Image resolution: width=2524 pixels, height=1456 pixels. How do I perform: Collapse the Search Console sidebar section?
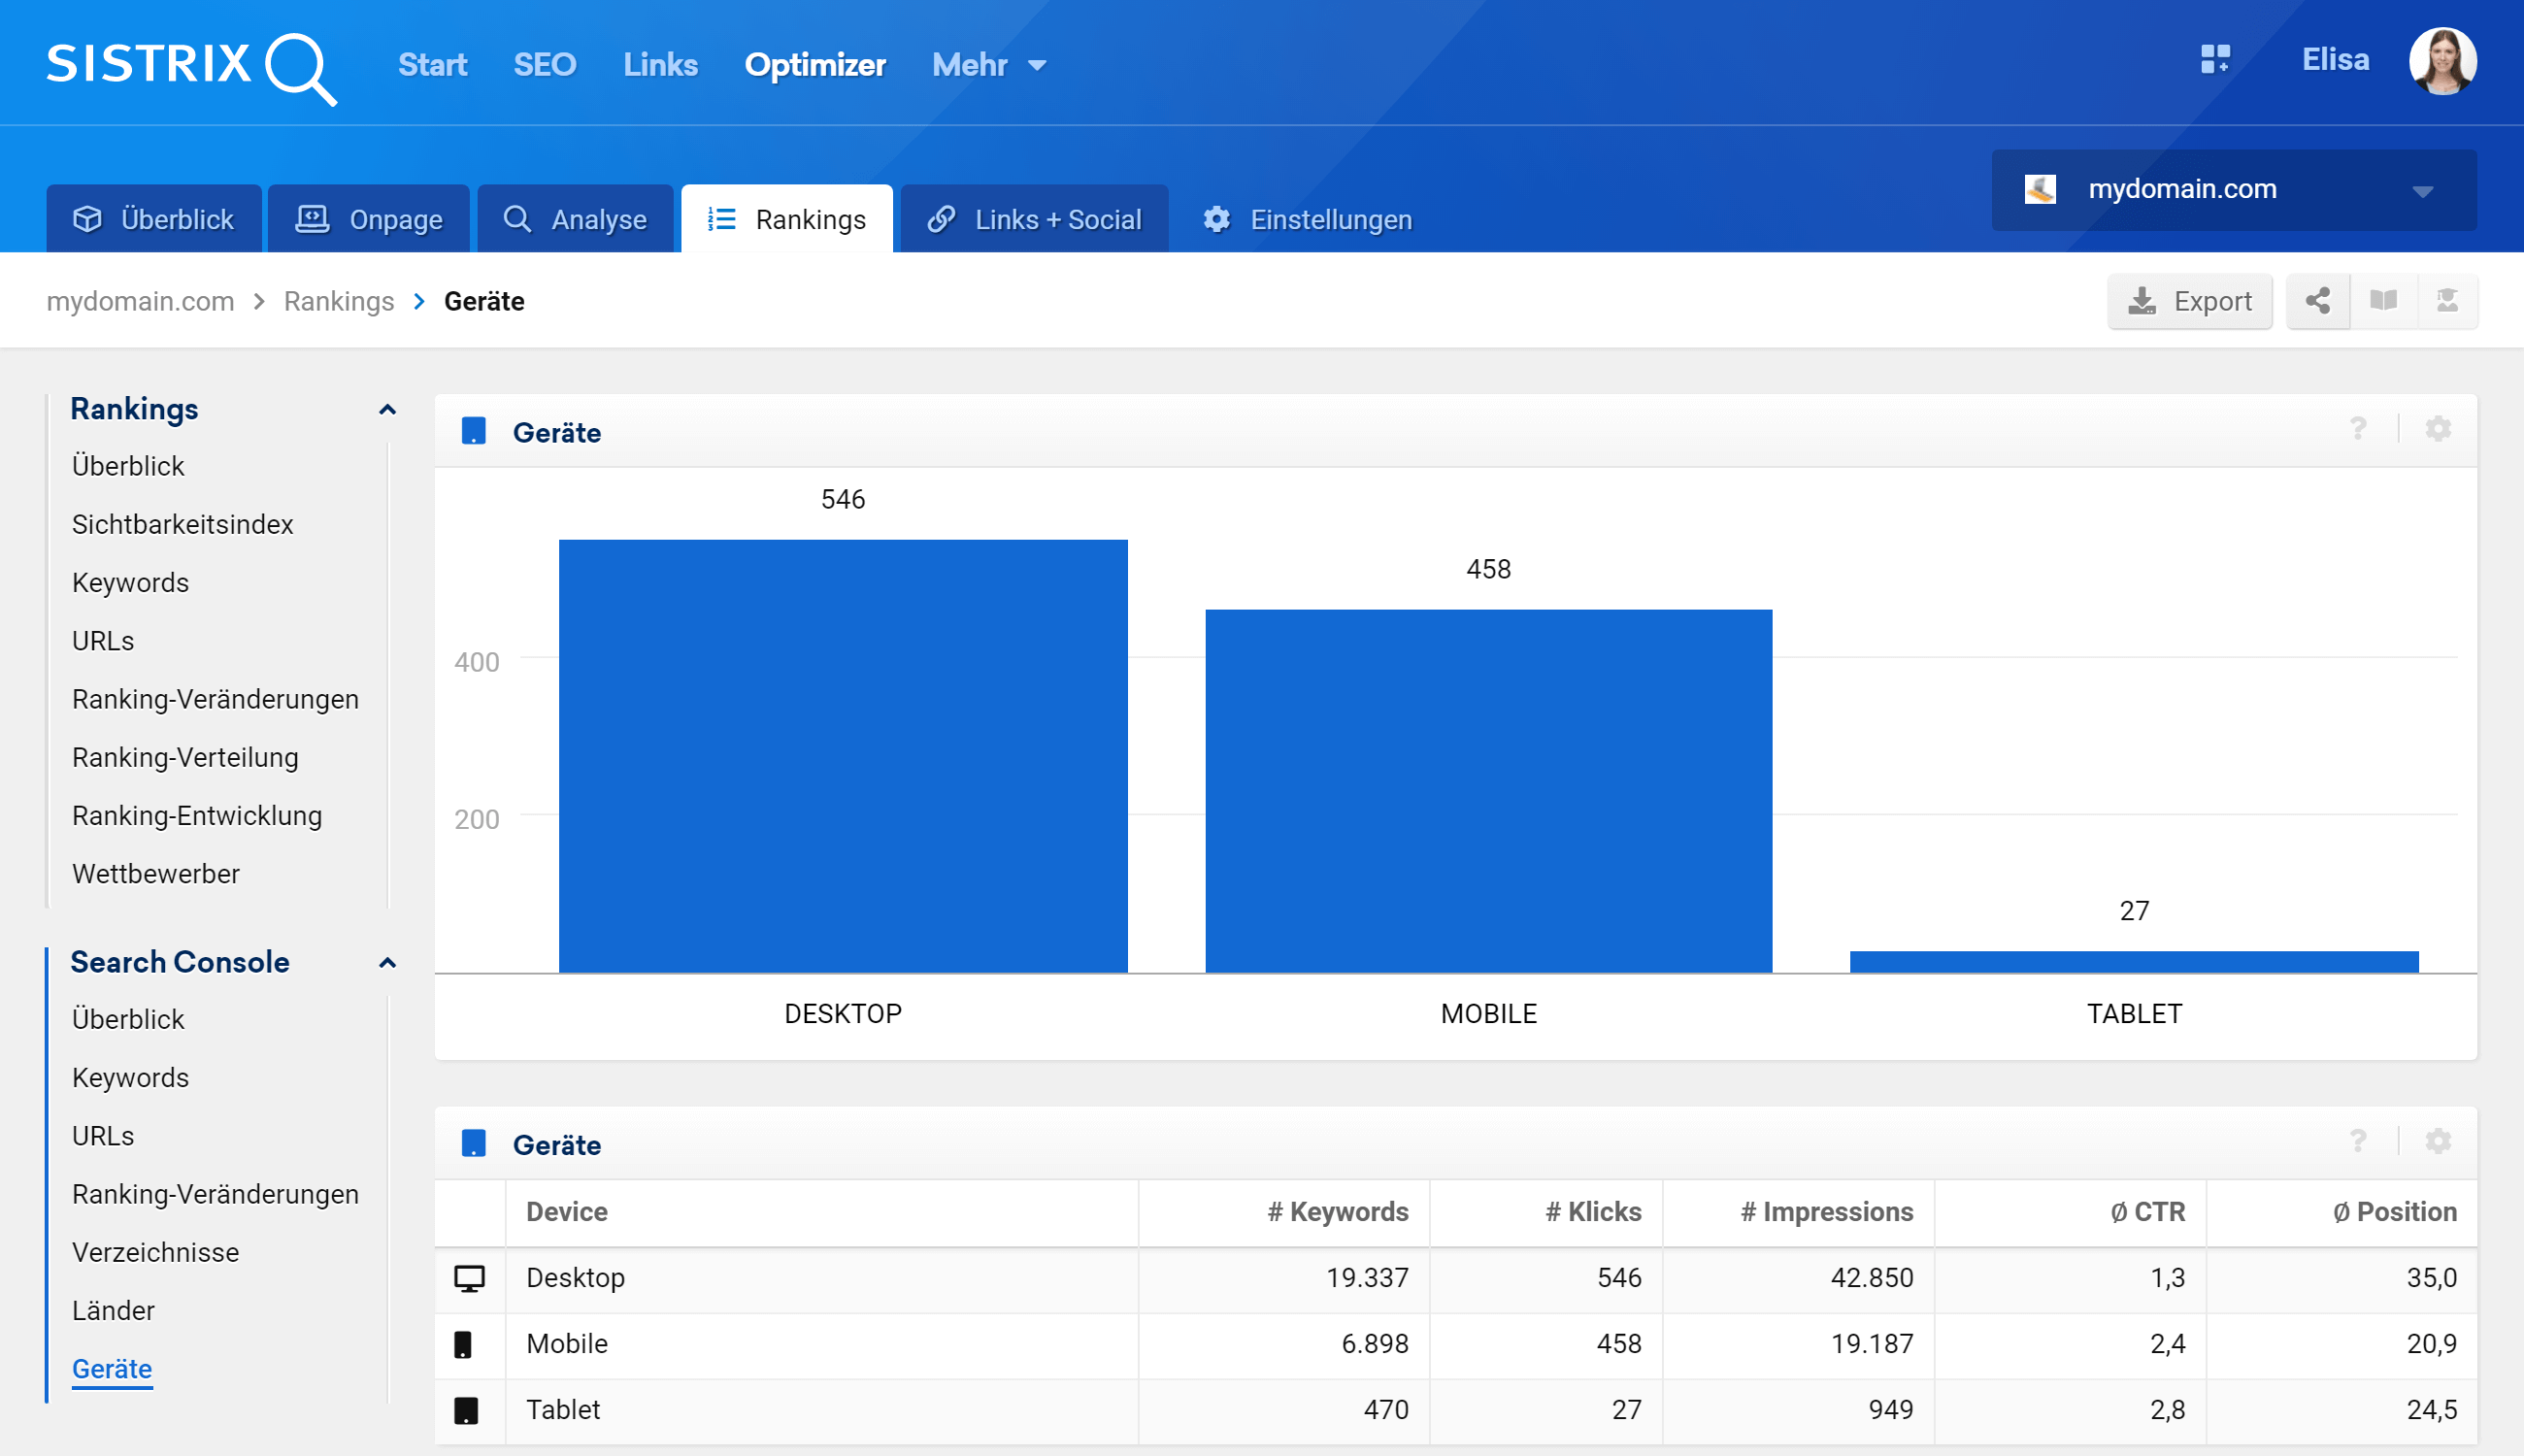coord(387,963)
